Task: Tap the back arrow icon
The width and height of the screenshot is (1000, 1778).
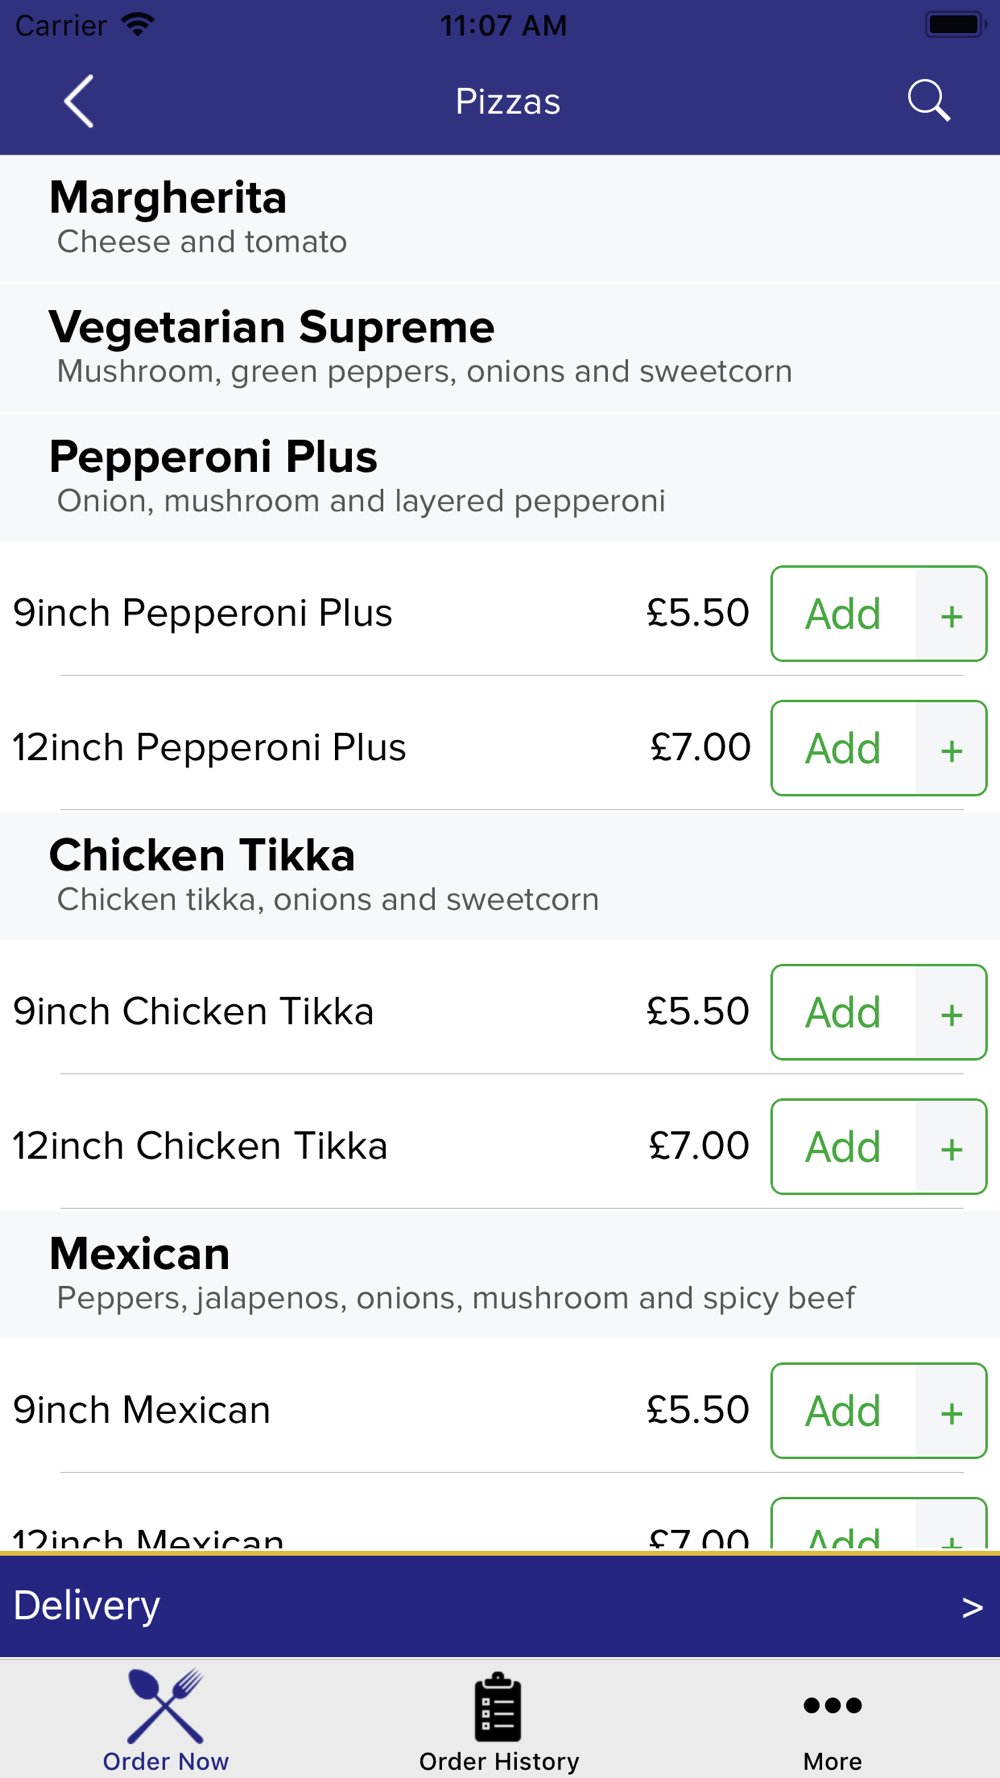Action: [x=79, y=101]
